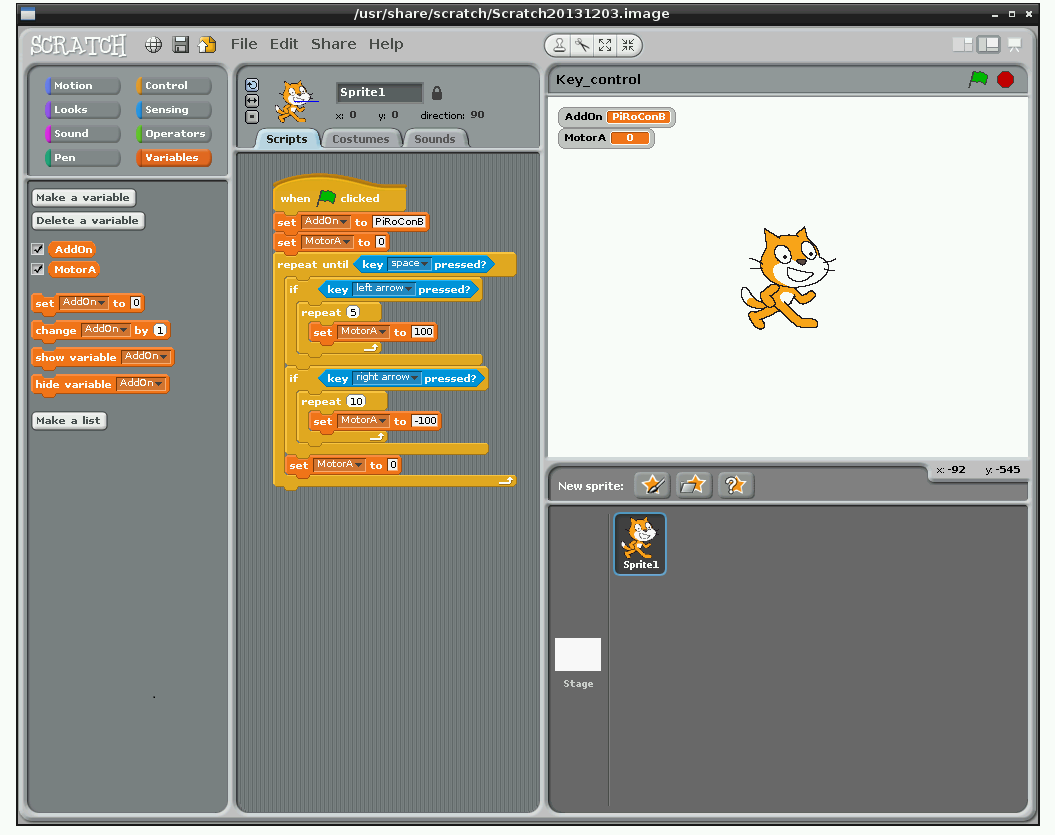
Task: Set rotation style to can rotate
Action: 252,85
